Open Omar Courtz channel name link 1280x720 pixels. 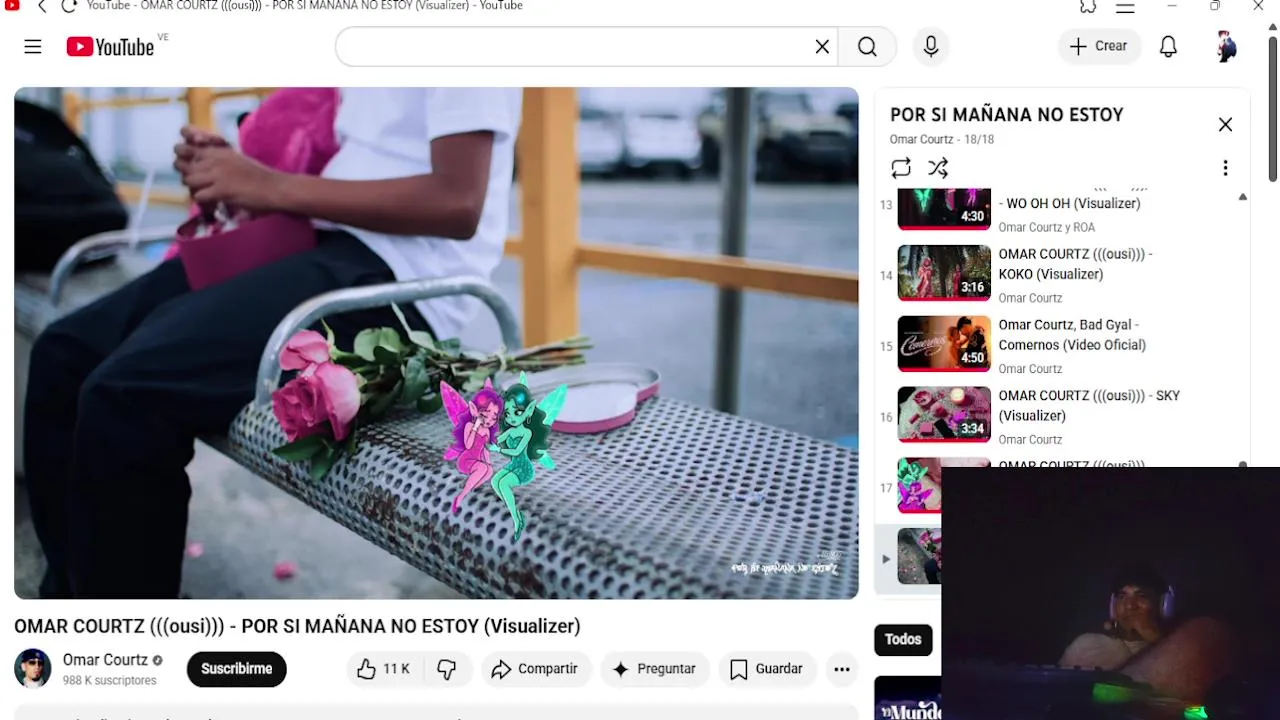point(105,660)
